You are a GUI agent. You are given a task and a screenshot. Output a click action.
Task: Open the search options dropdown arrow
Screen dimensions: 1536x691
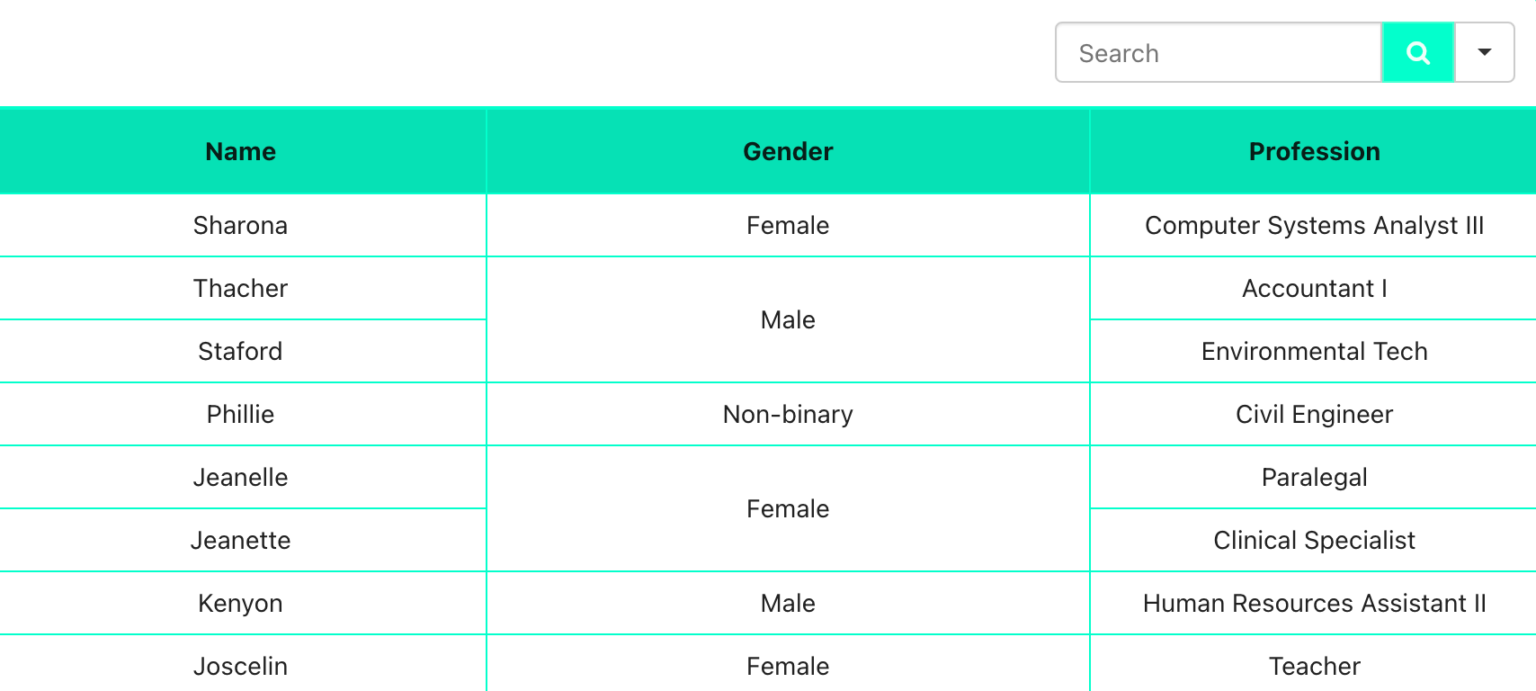point(1484,53)
